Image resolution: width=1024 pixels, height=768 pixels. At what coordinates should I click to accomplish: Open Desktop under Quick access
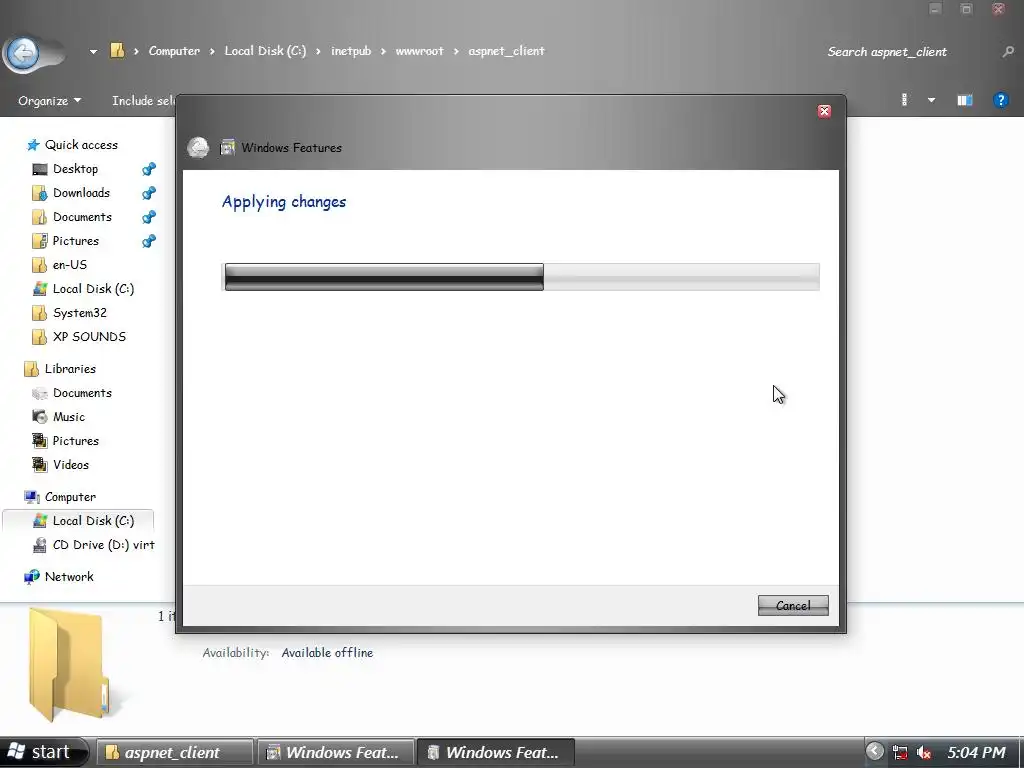75,169
